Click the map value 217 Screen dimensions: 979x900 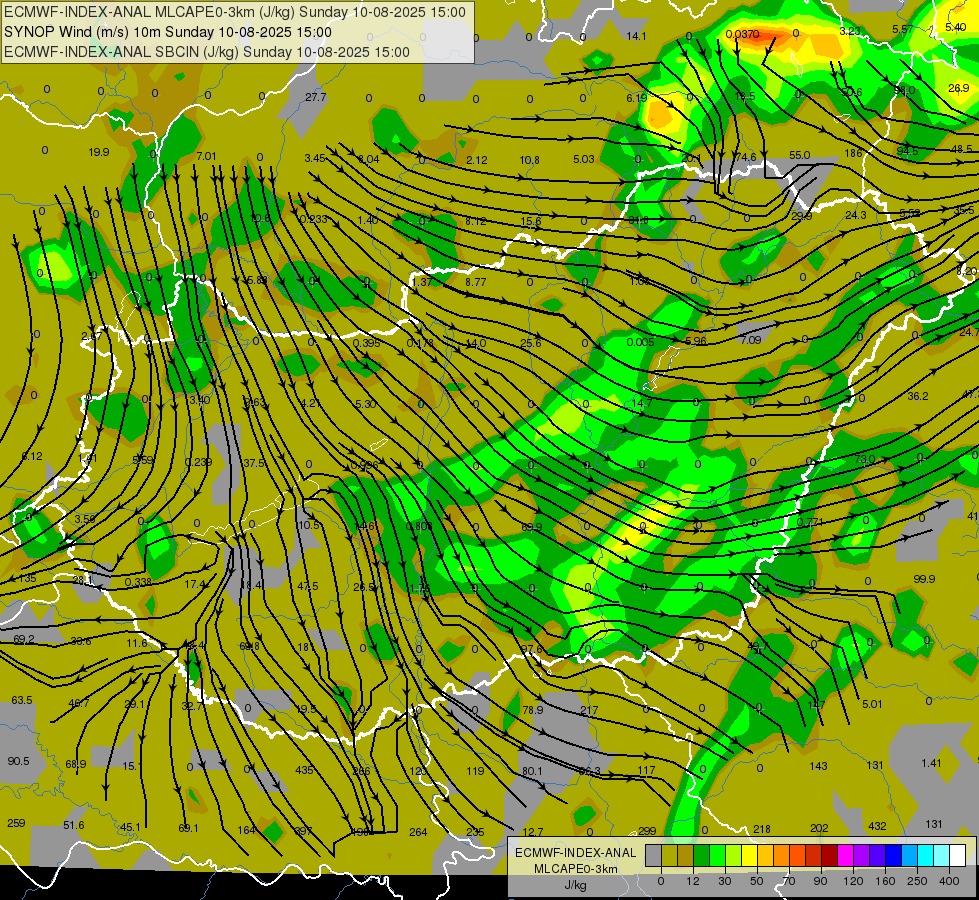pyautogui.click(x=589, y=710)
